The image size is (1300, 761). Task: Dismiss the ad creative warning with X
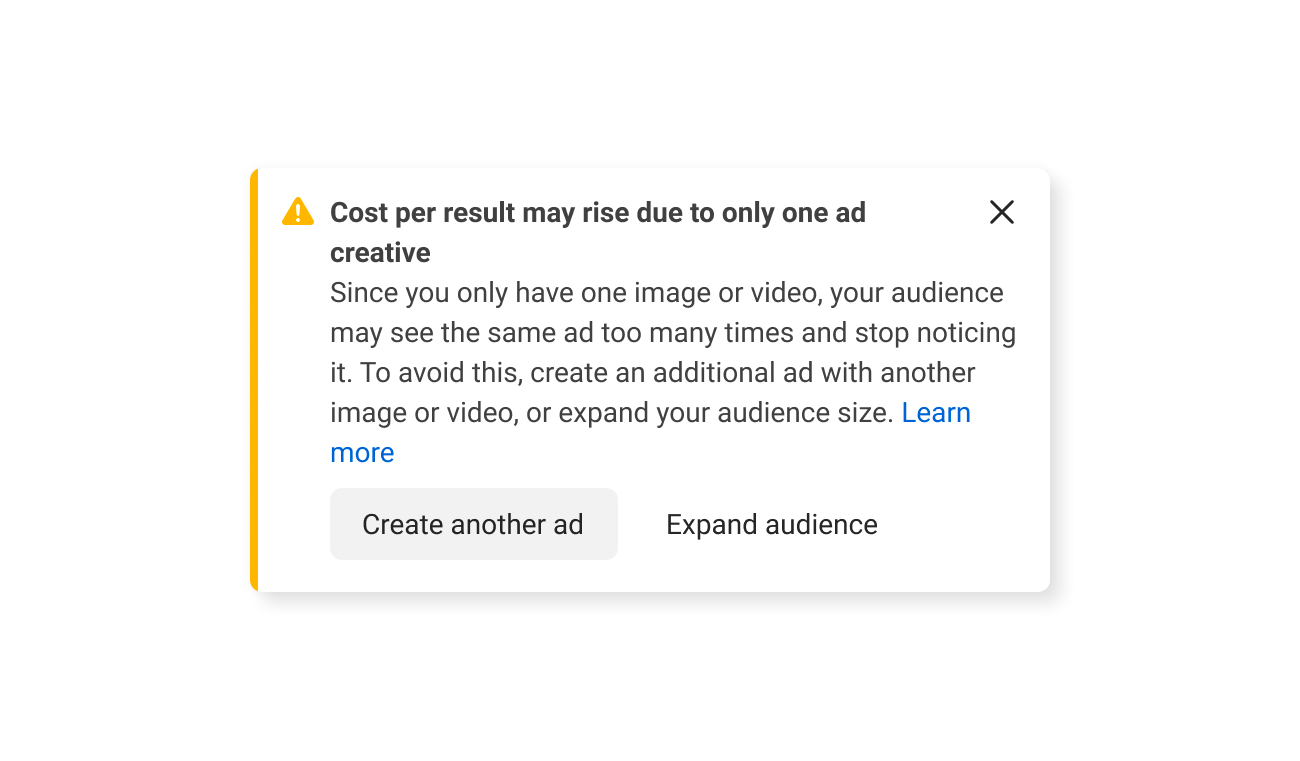pos(1001,212)
